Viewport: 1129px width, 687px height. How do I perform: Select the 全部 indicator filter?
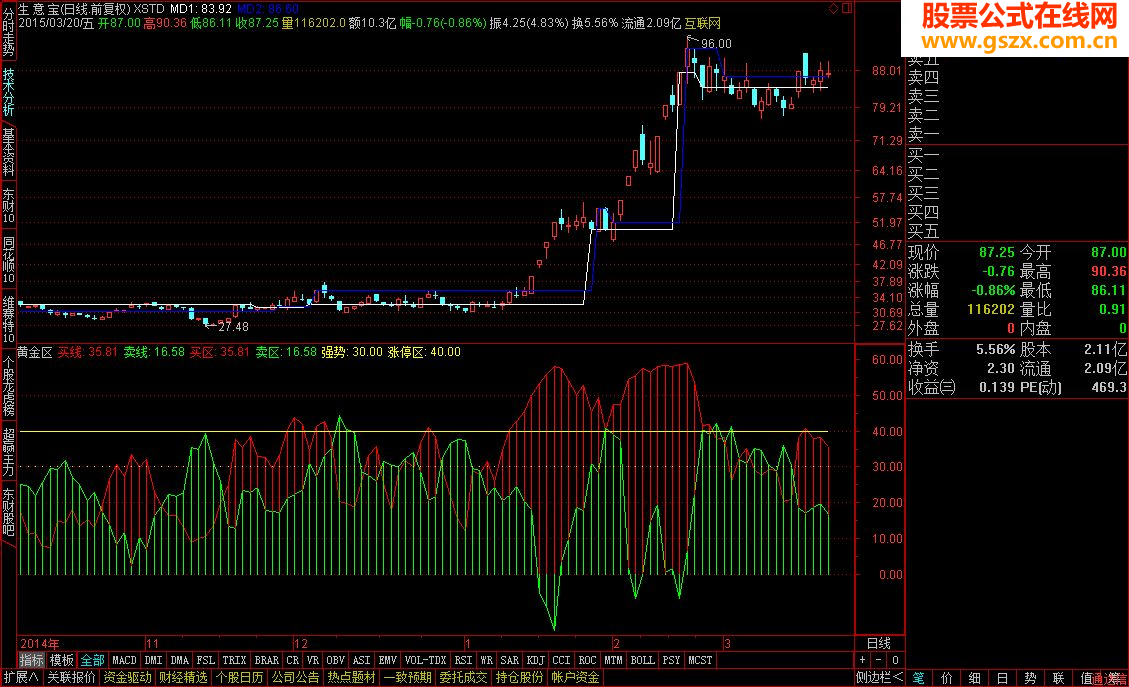pyautogui.click(x=92, y=660)
